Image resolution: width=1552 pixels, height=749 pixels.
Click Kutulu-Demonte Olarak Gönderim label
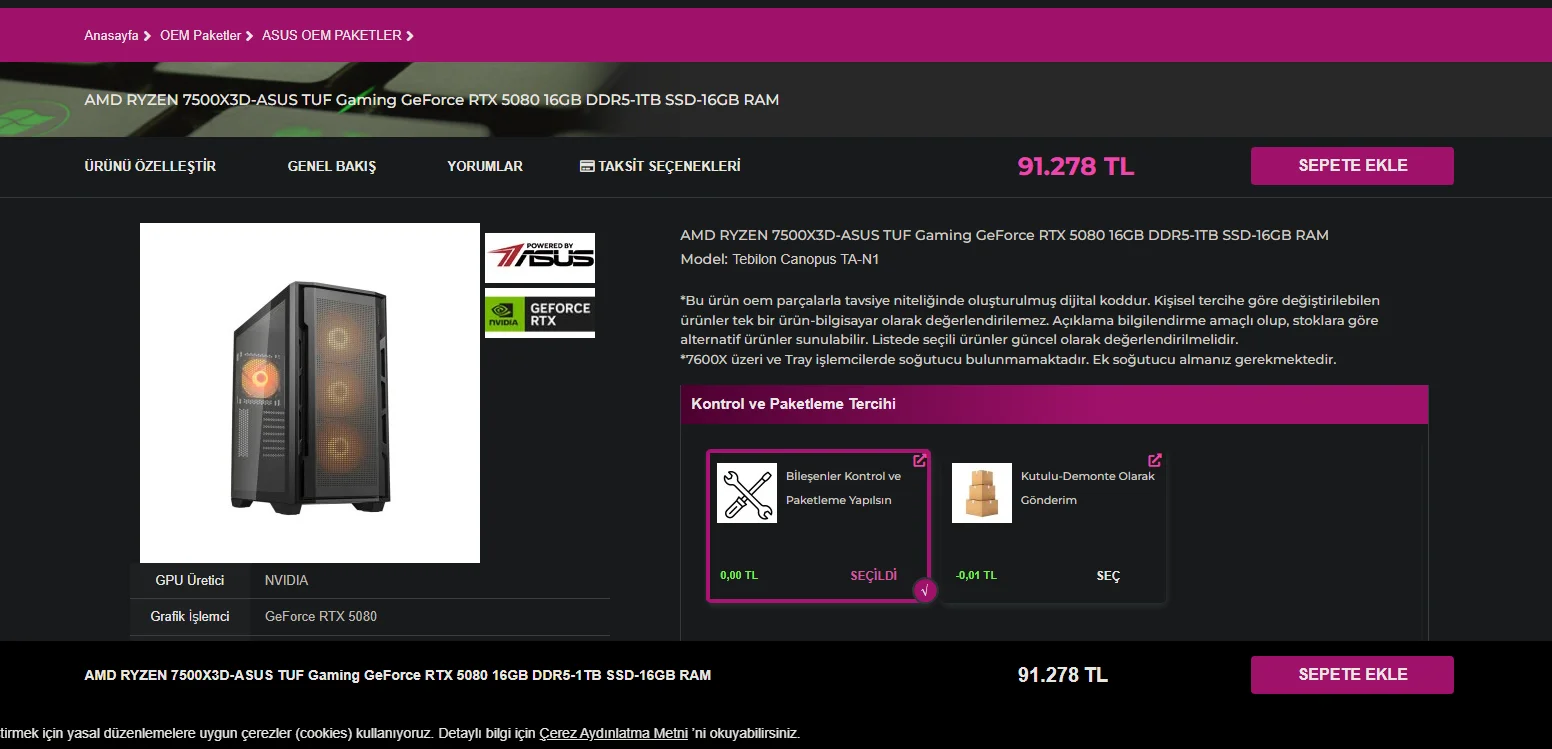[1088, 488]
